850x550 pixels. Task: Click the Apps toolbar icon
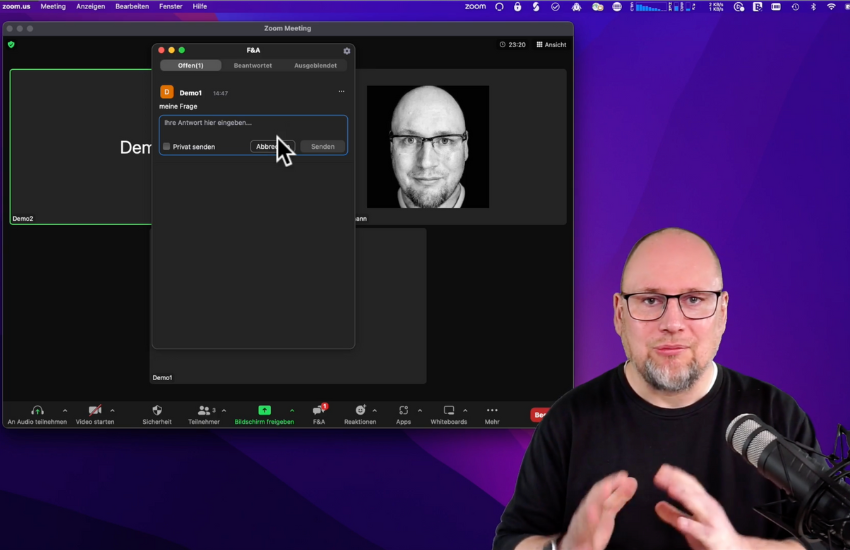(x=403, y=410)
